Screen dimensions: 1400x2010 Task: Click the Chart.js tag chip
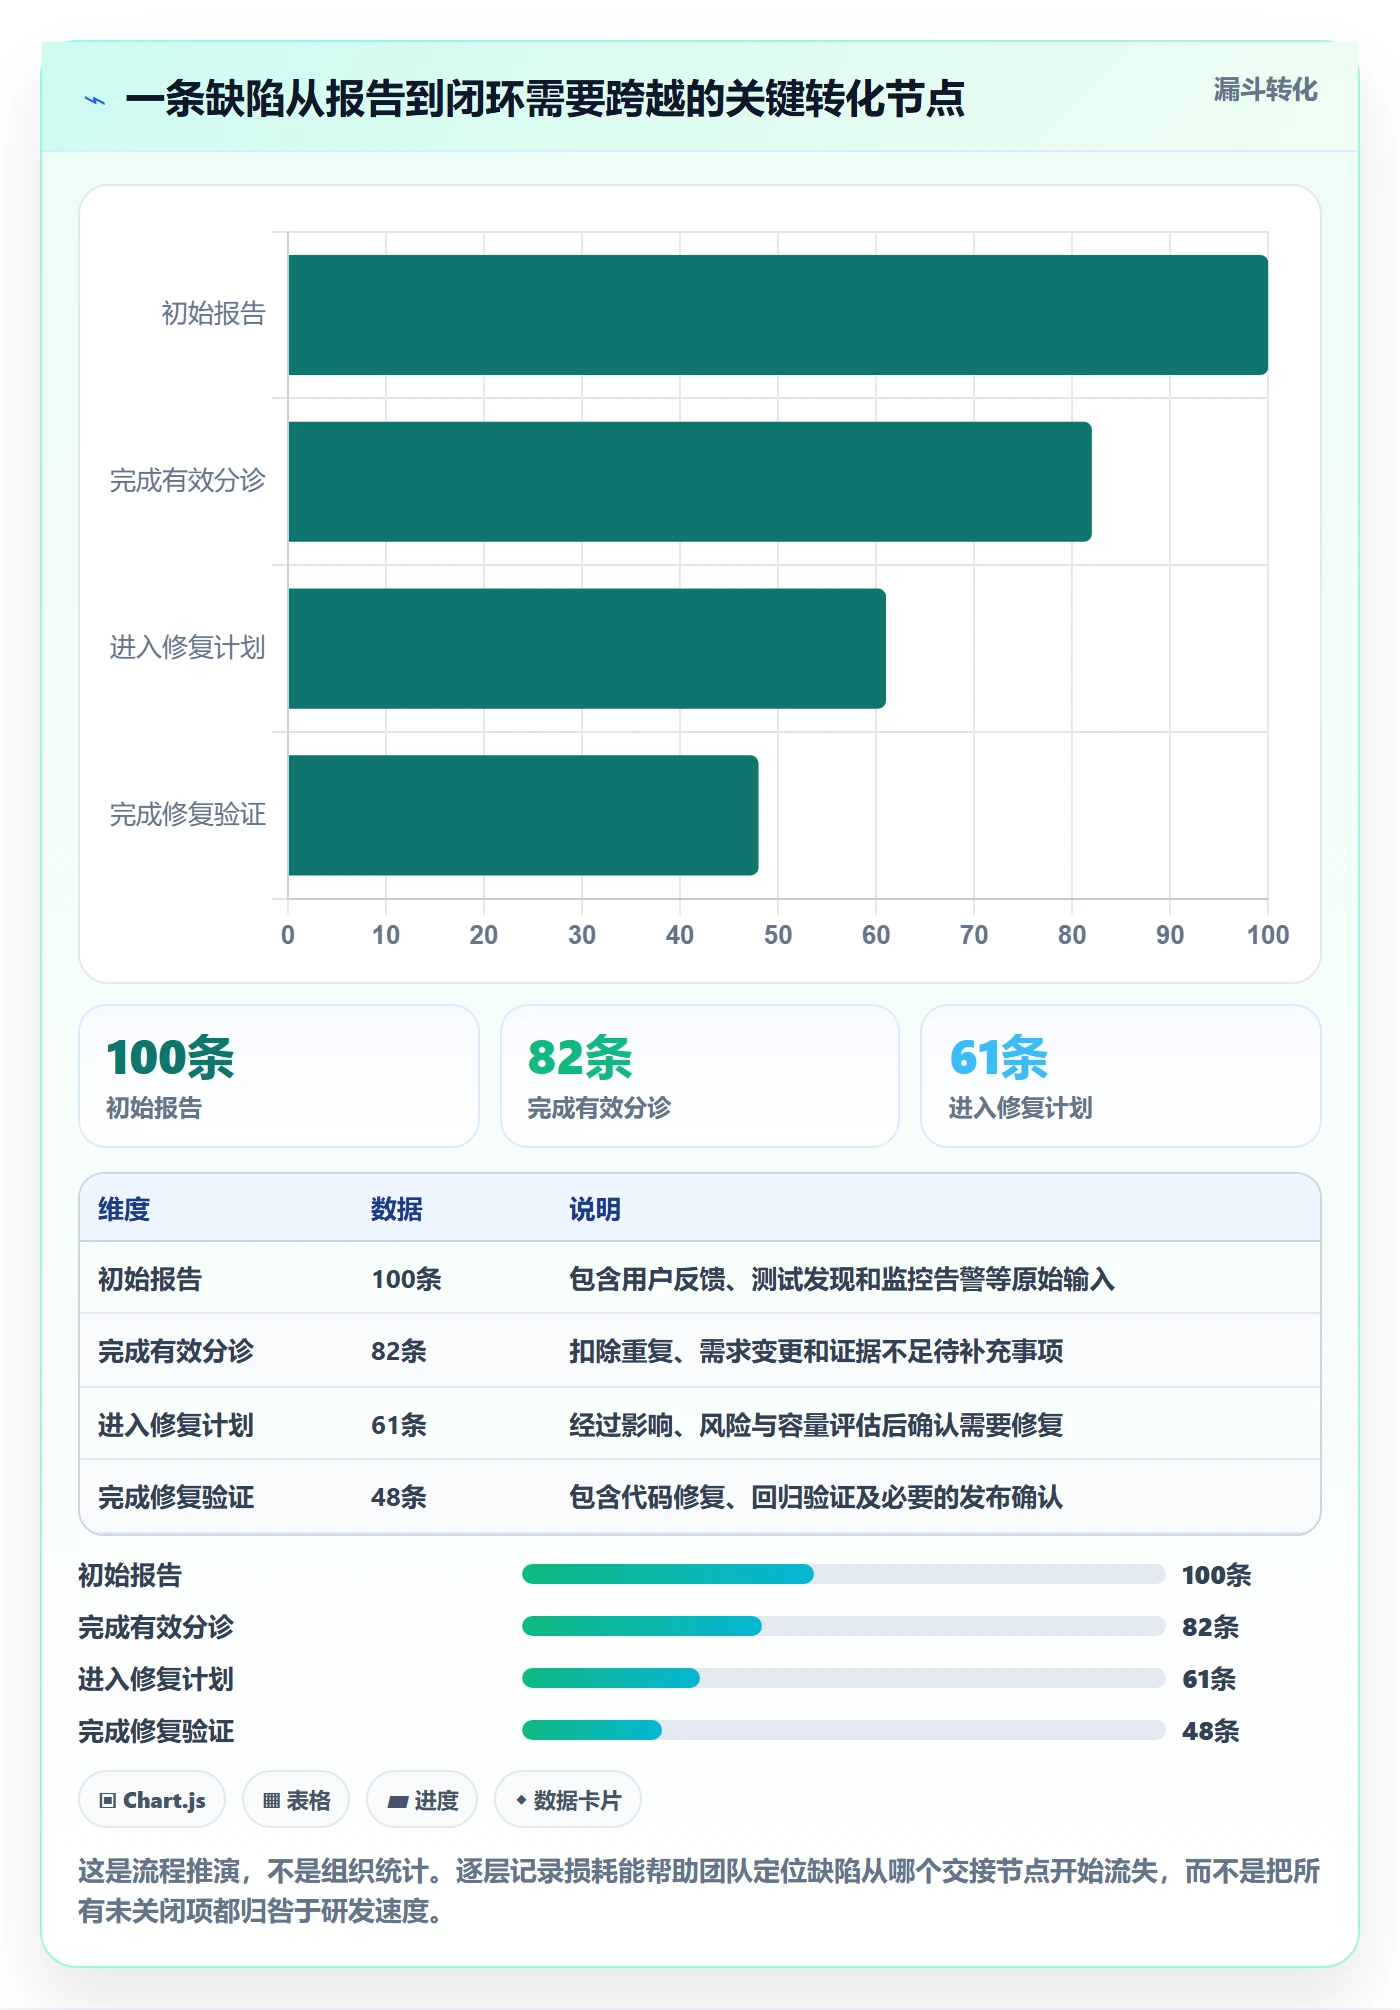coord(152,1800)
